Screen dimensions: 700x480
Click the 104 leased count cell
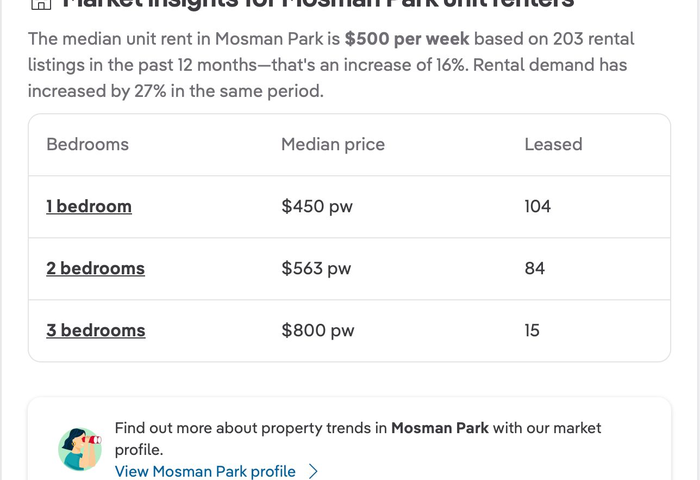point(538,206)
